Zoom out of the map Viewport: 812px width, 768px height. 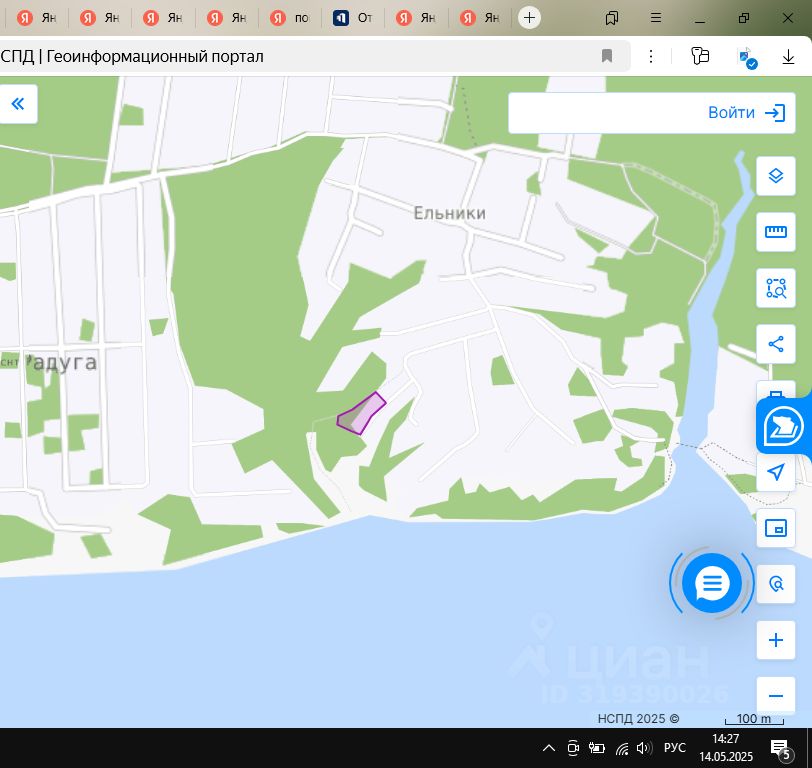[x=775, y=695]
